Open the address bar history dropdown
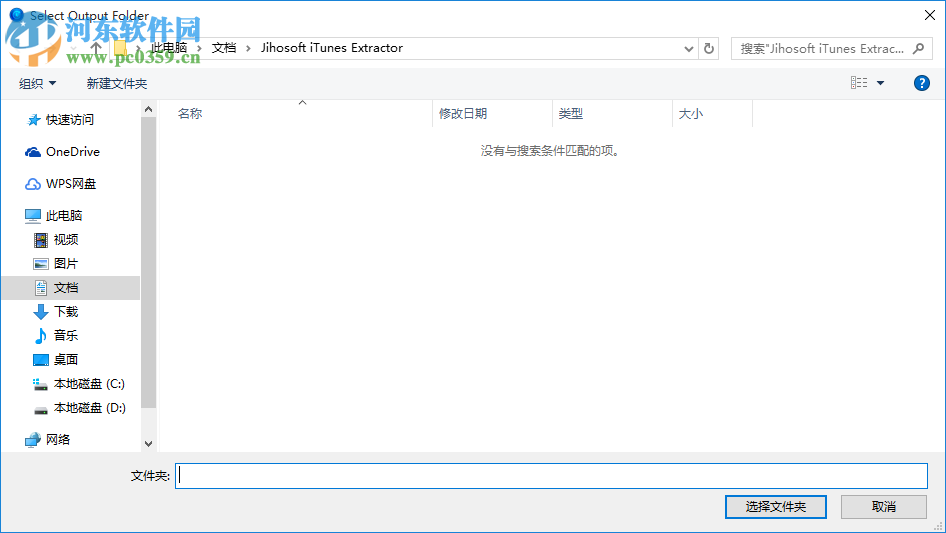Viewport: 946px width, 533px height. click(x=688, y=49)
